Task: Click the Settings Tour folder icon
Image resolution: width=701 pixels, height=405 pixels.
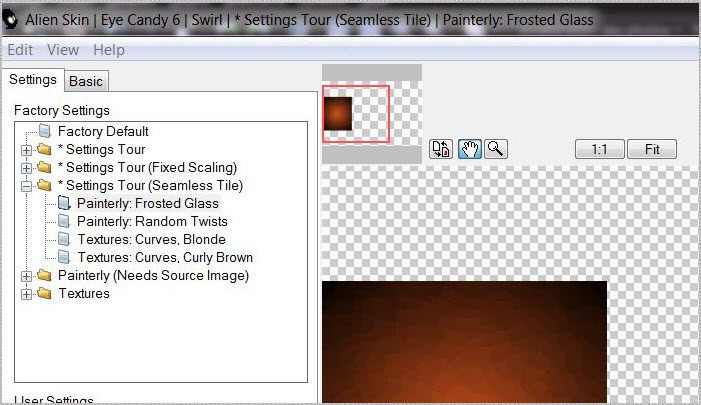Action: click(44, 149)
